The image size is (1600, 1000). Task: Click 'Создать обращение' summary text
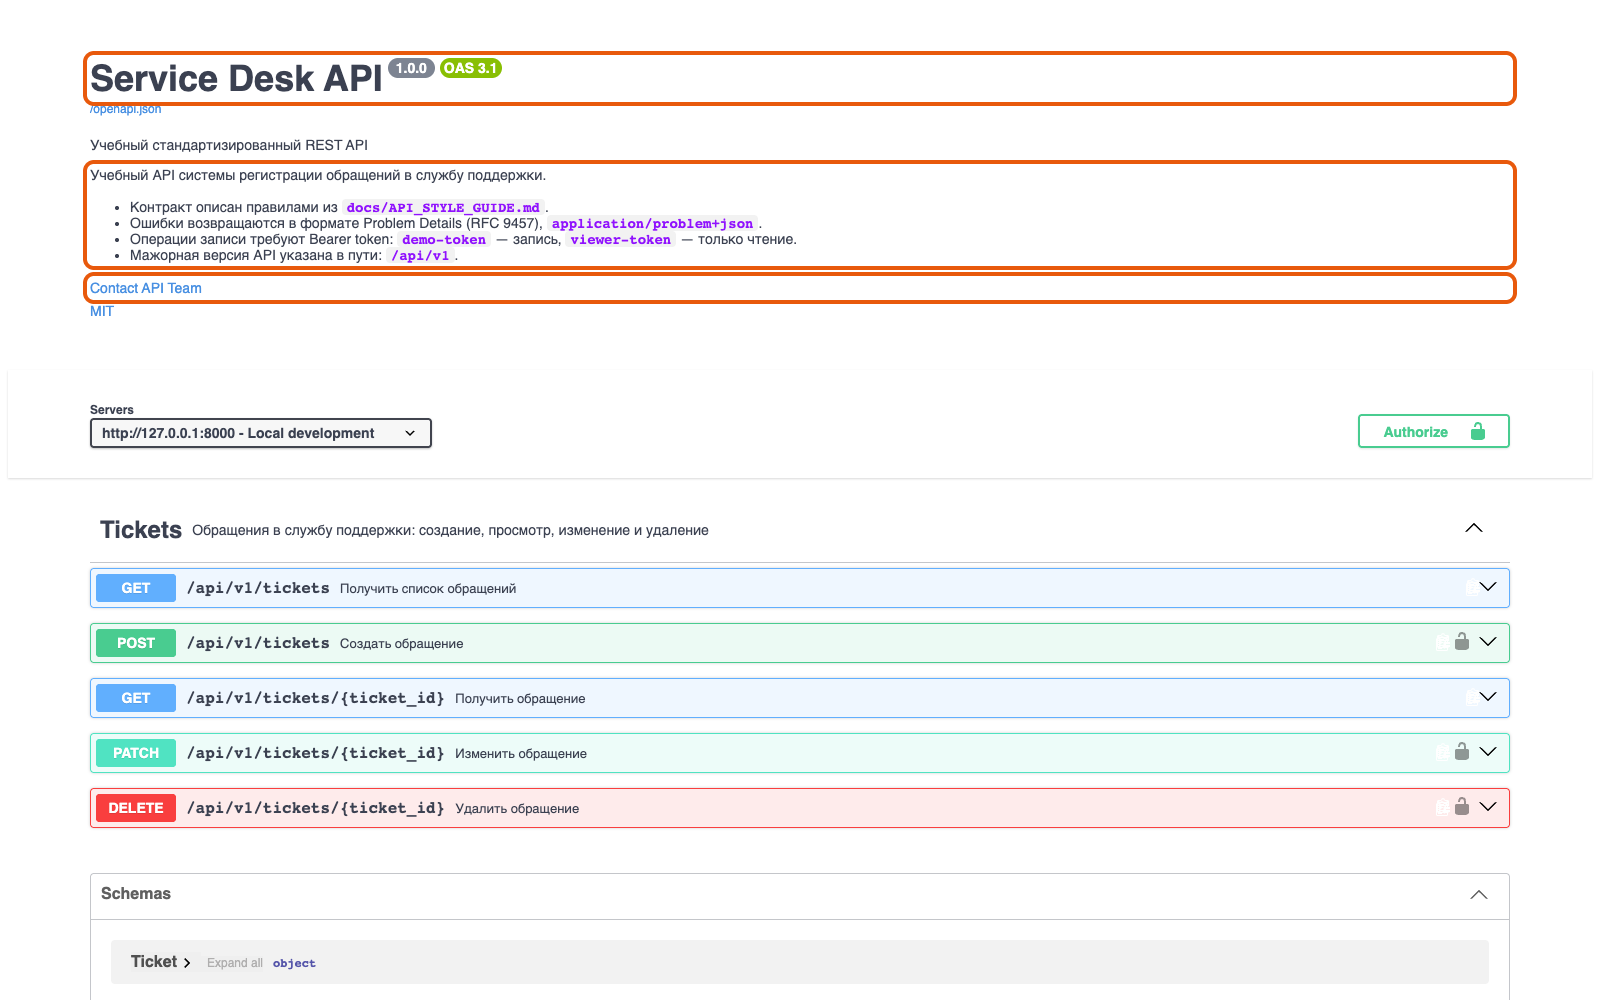point(402,643)
